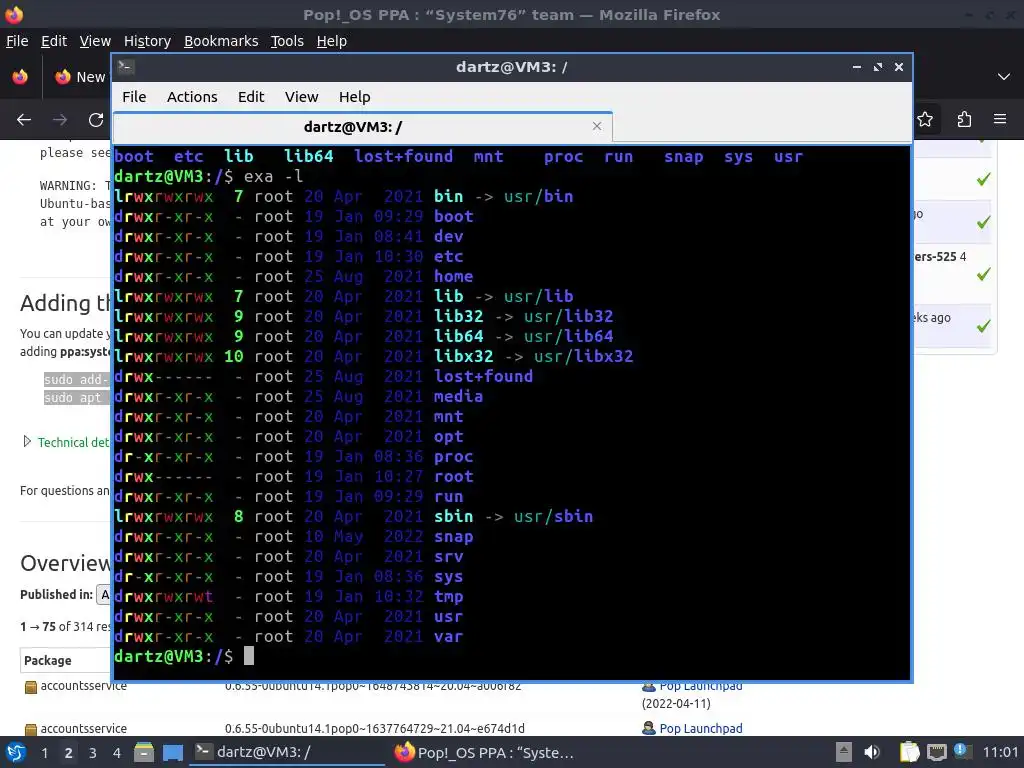Open the terminal Help menu
Viewport: 1024px width, 768px height.
tap(355, 97)
